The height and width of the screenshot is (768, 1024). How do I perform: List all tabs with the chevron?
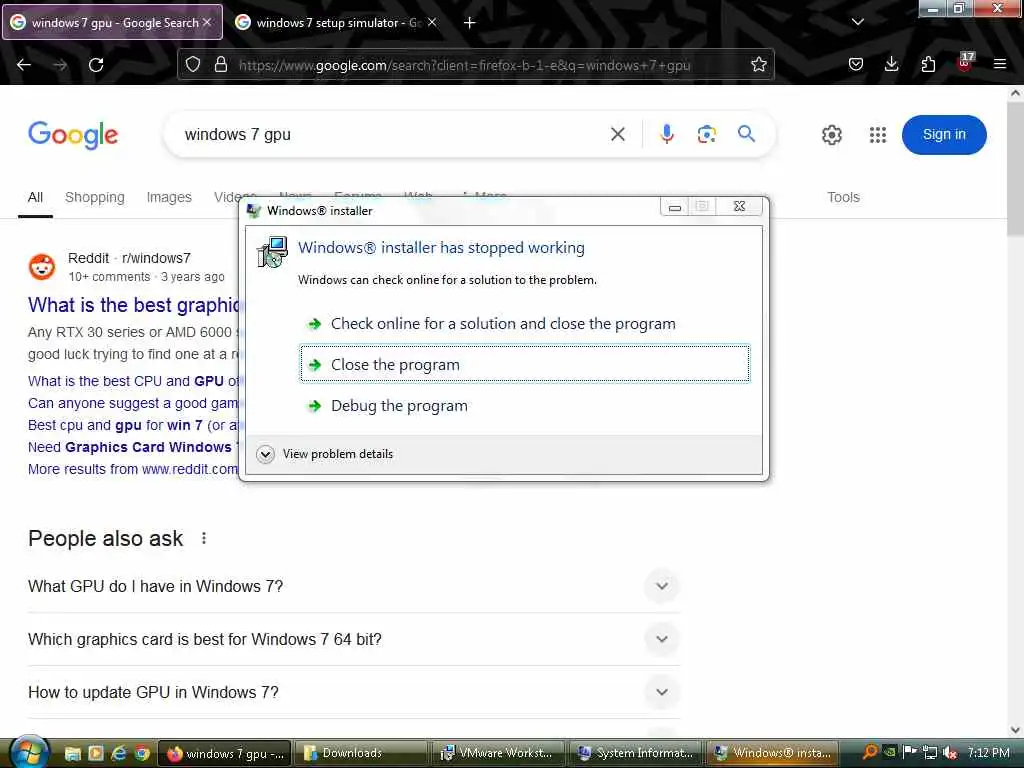(857, 22)
